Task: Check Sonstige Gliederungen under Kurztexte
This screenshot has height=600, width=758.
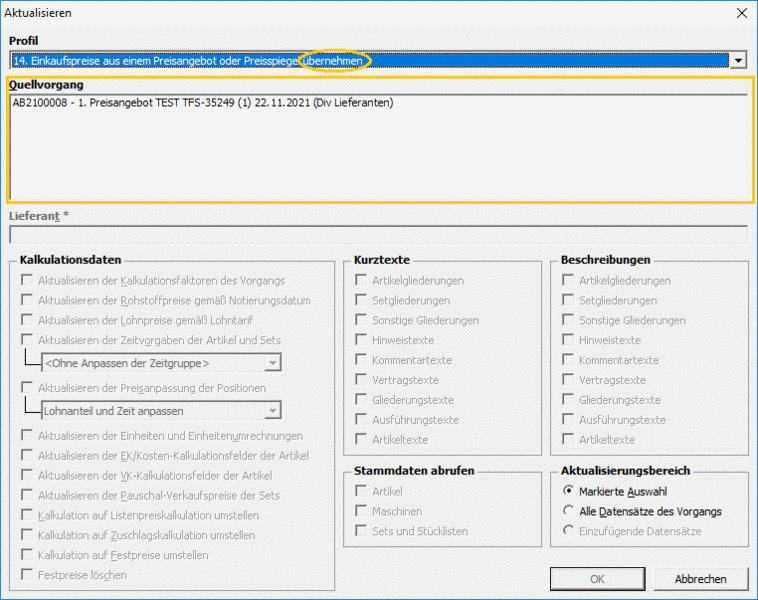Action: click(361, 320)
